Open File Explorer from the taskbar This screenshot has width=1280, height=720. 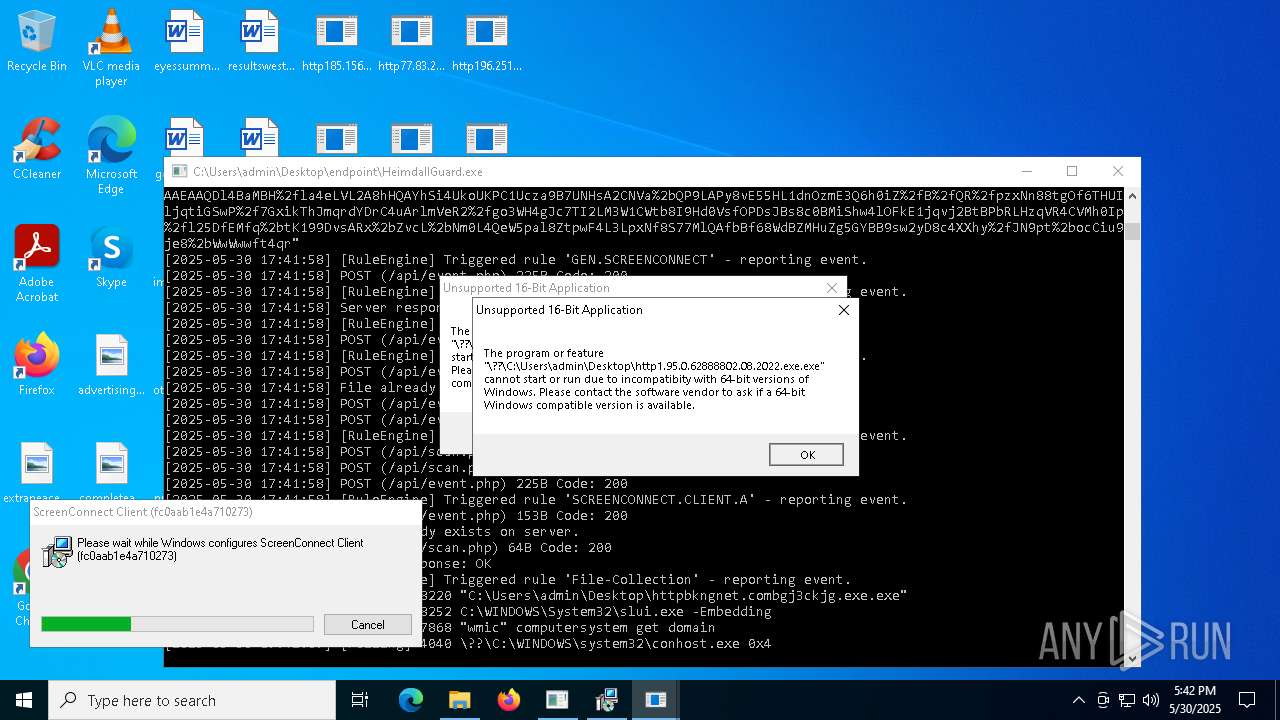click(x=459, y=700)
